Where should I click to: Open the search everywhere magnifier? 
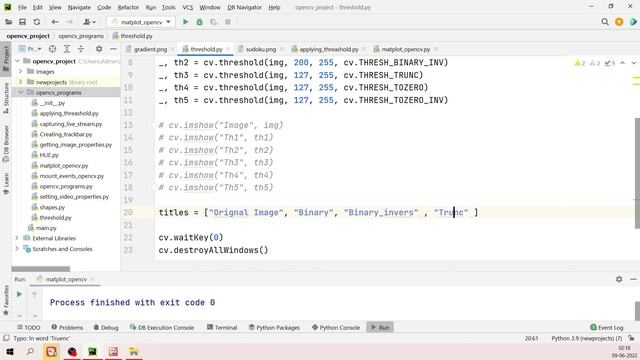click(x=605, y=22)
